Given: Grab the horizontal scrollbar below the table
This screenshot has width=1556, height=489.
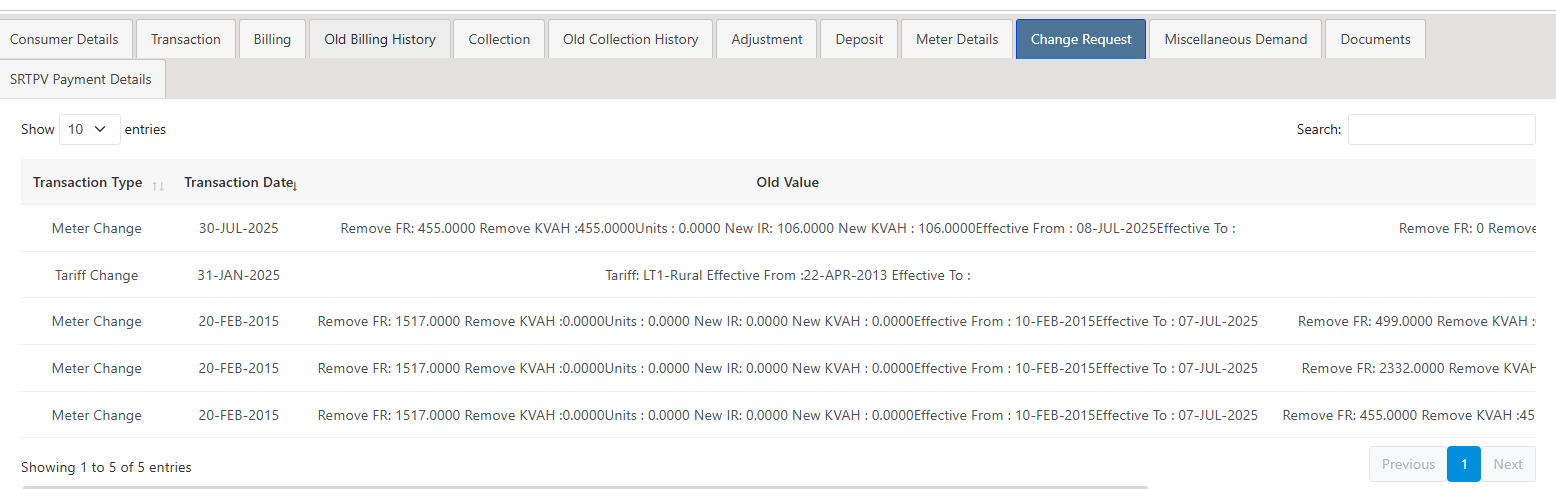Looking at the screenshot, I should click(585, 486).
